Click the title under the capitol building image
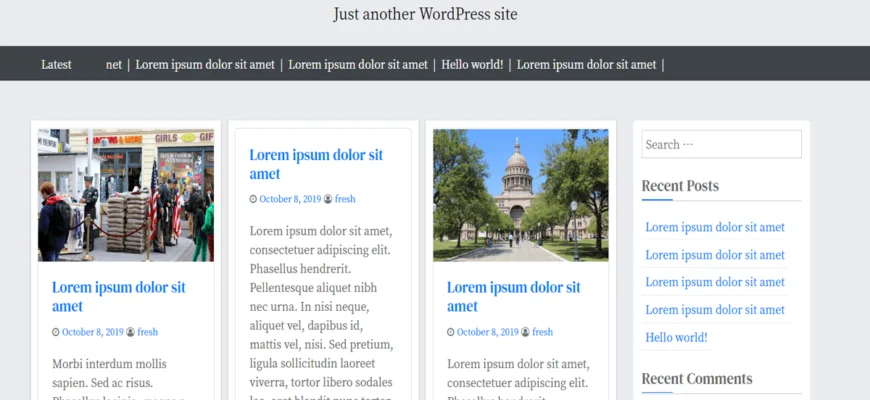Screen dimensions: 870x400 (513, 297)
